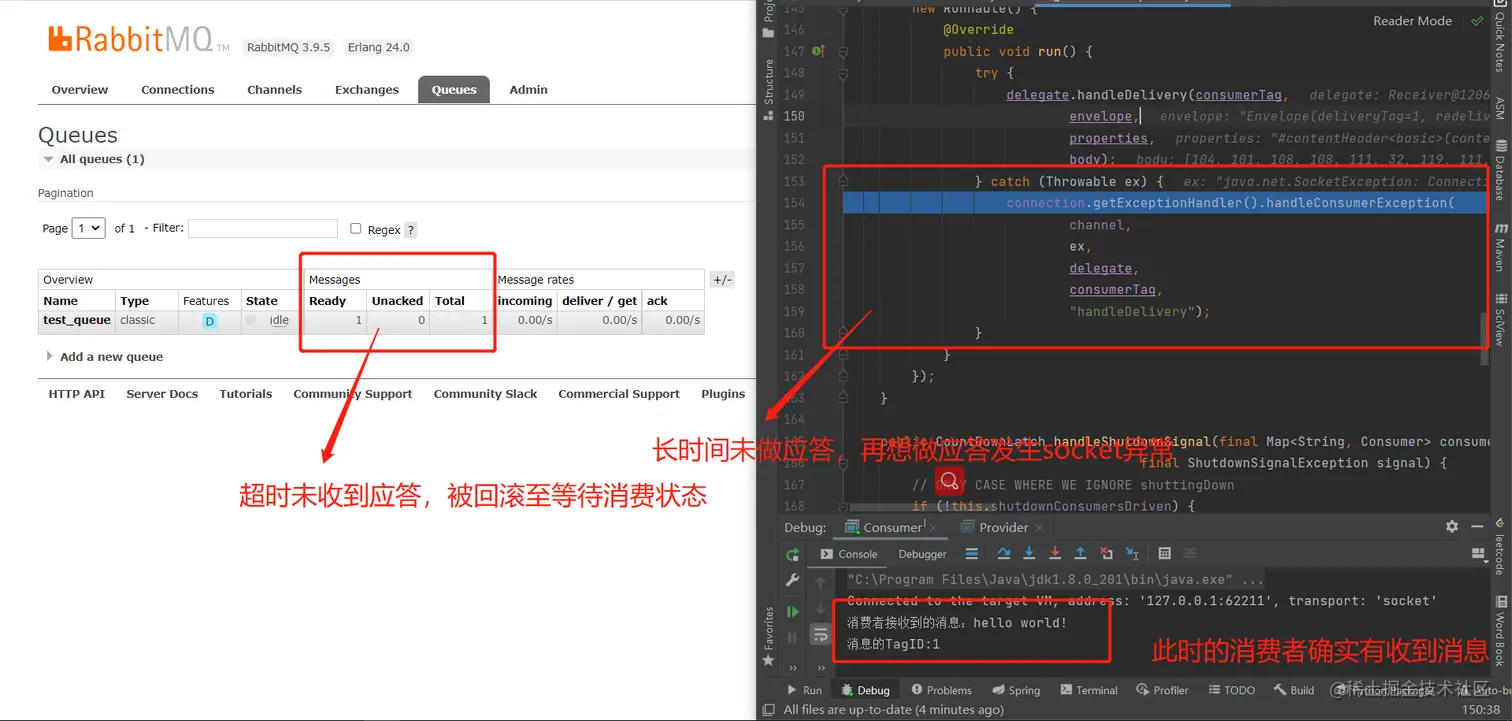Open the Terminal tool window

coord(1088,689)
